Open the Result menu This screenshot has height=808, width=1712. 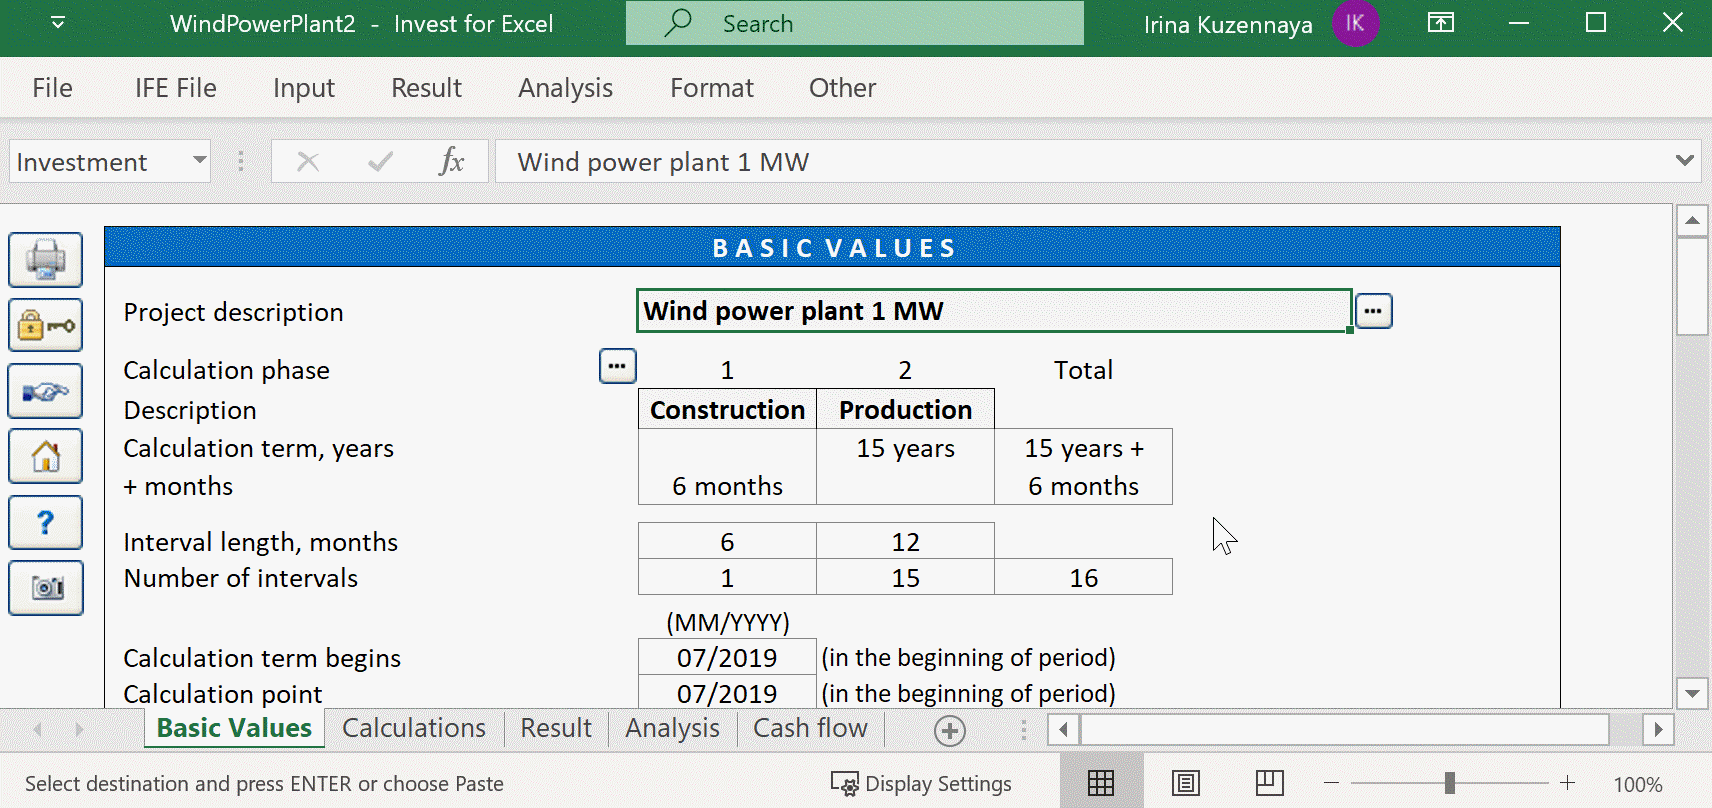[x=426, y=88]
